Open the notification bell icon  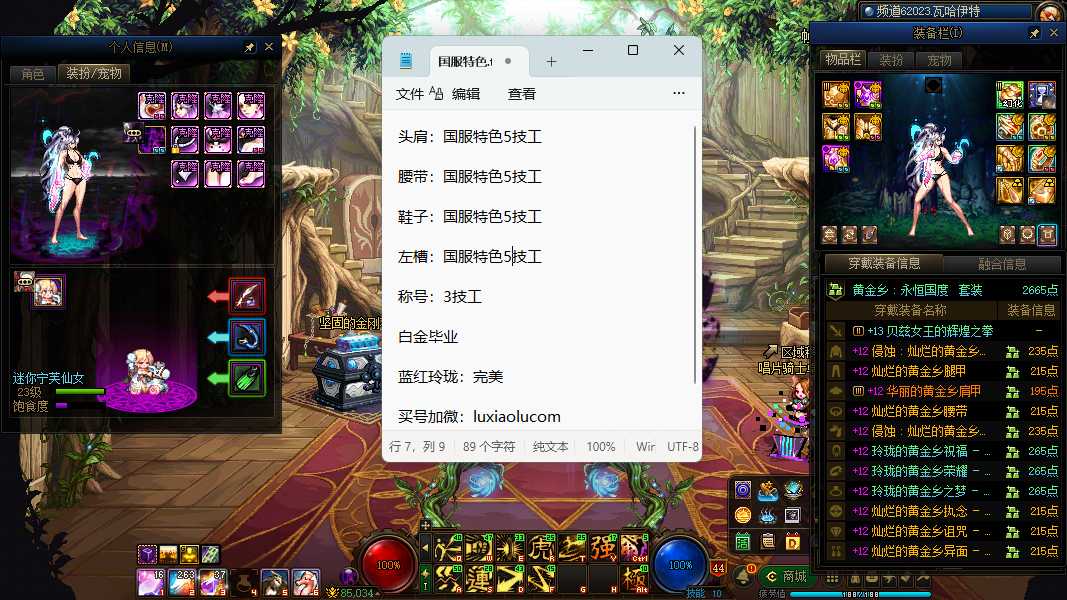tap(741, 575)
